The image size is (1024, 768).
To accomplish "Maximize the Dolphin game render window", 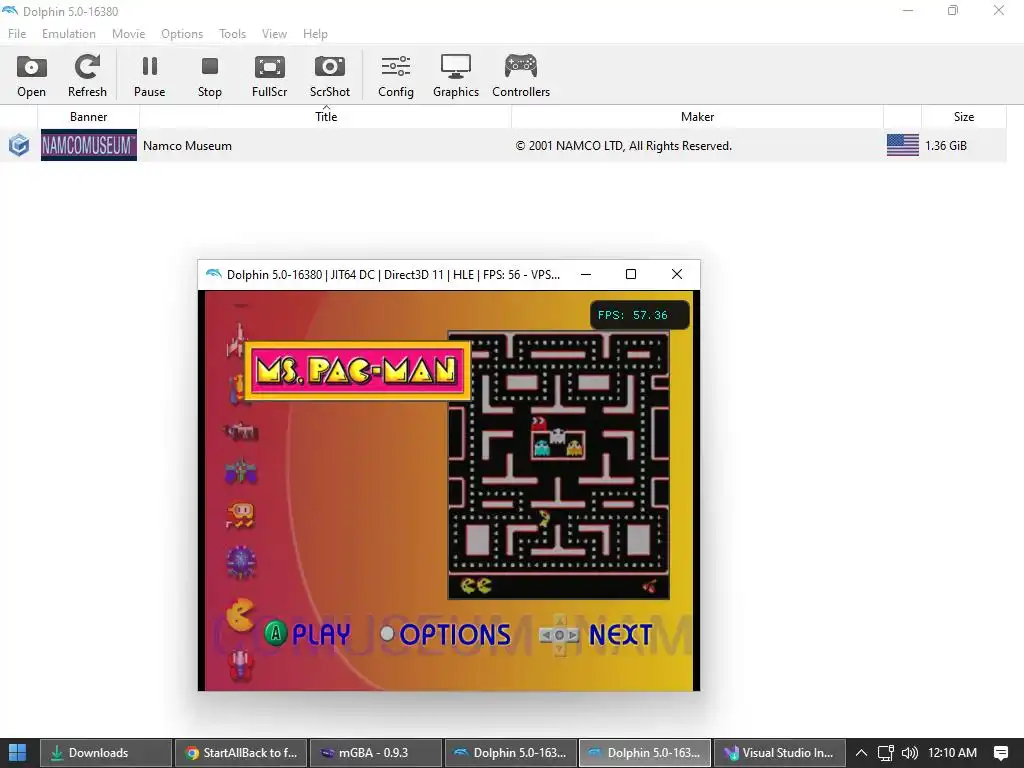I will point(631,274).
